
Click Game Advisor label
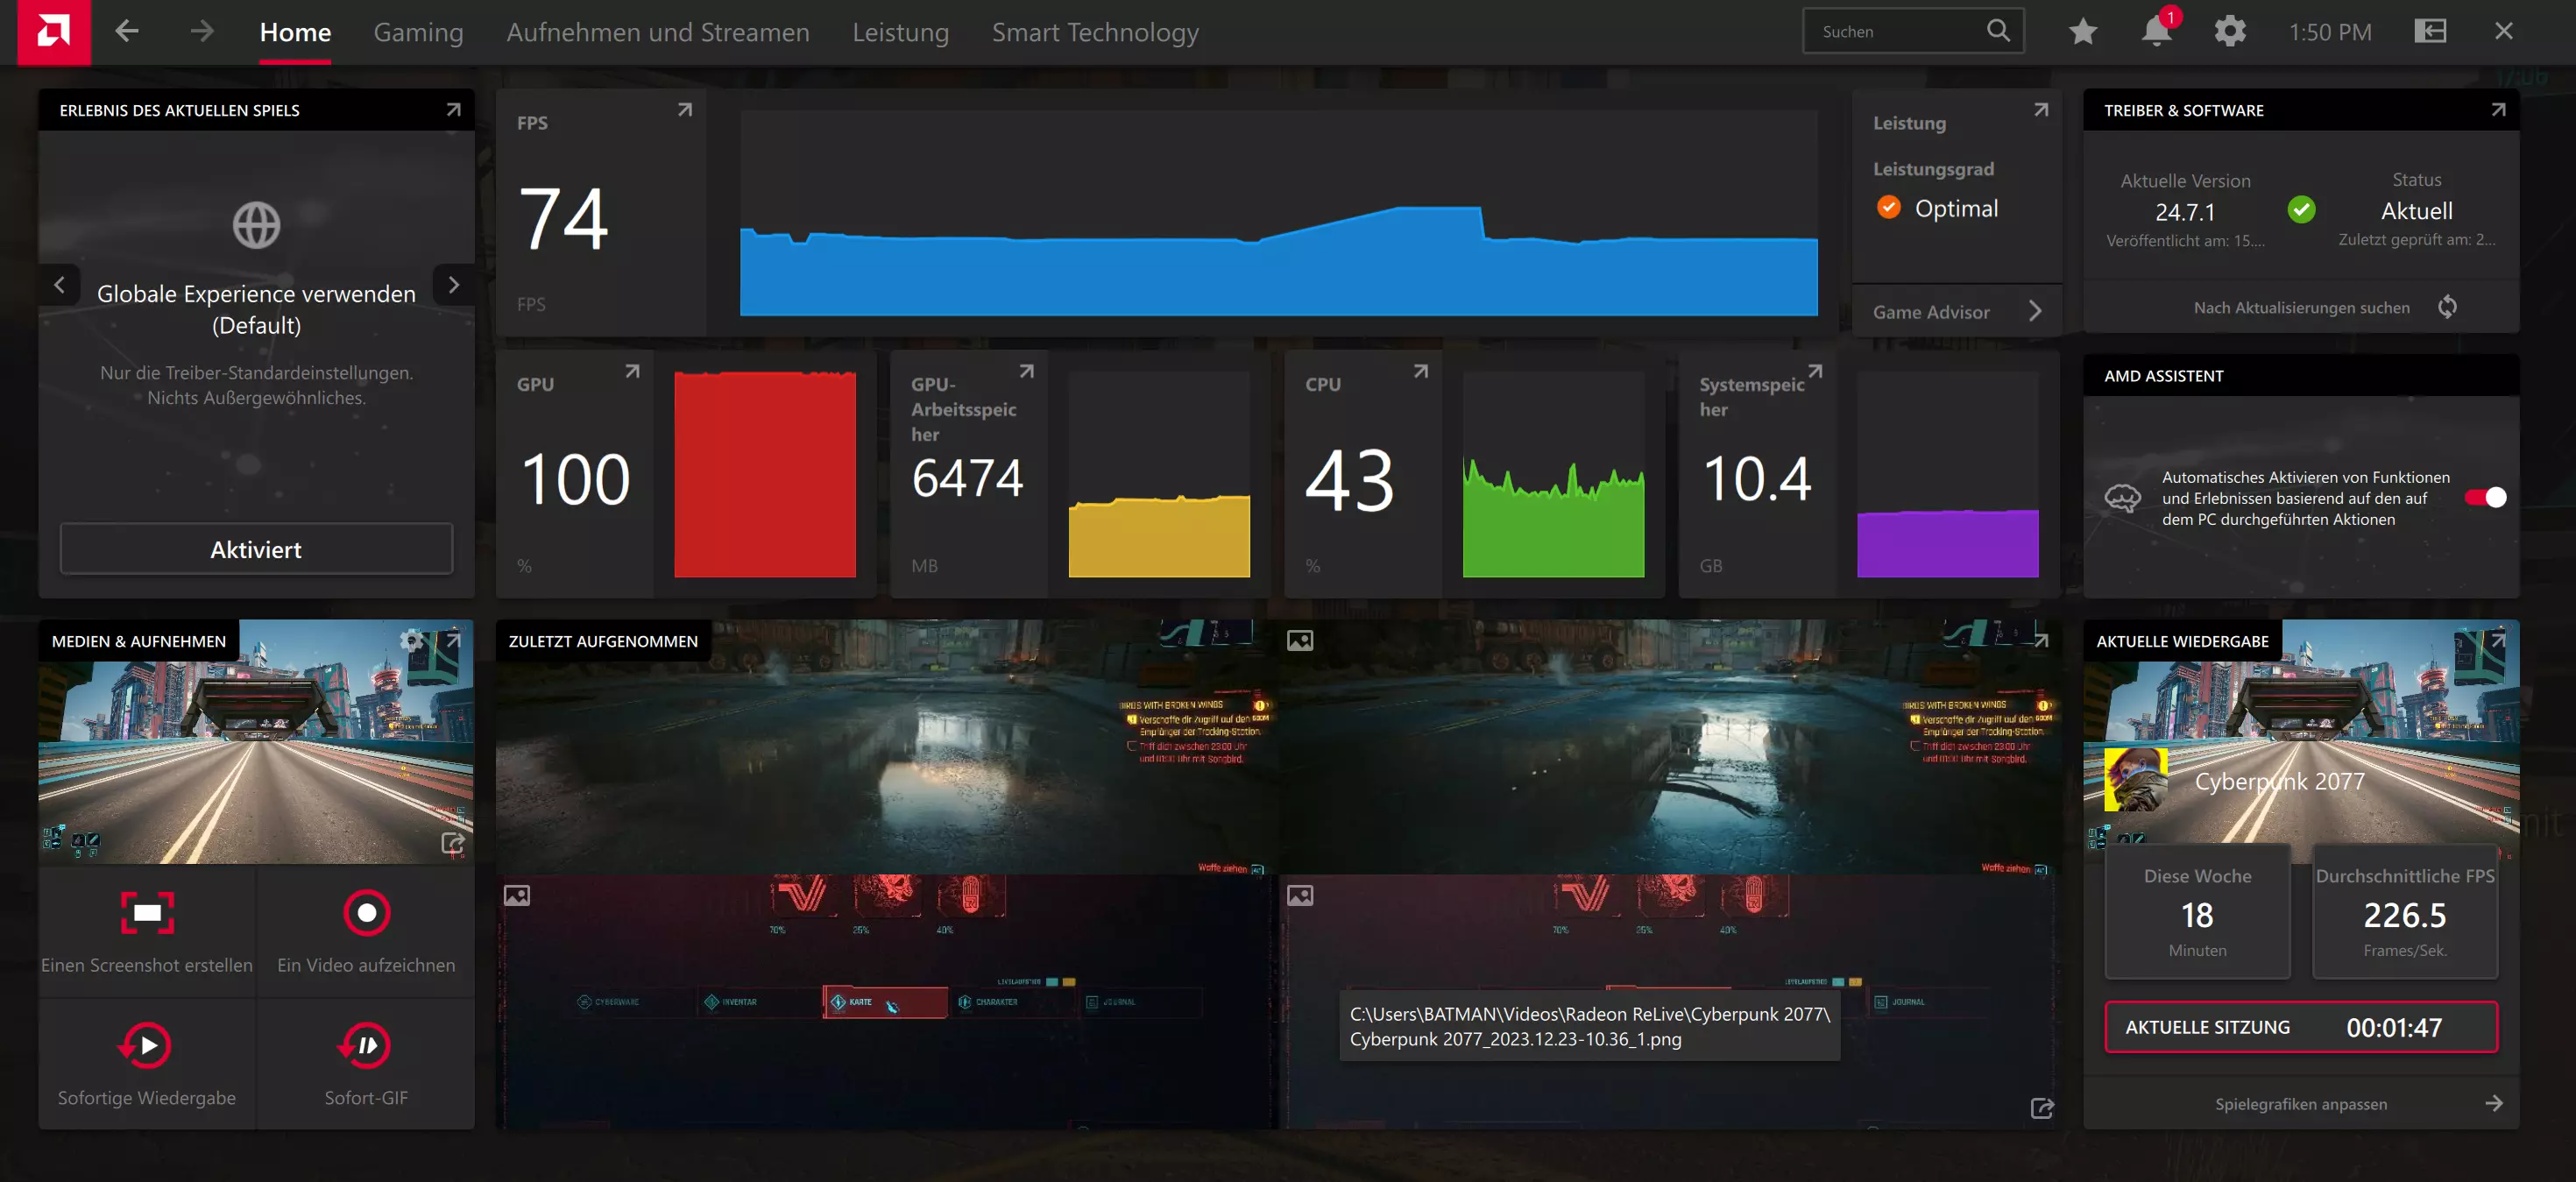click(x=1930, y=312)
